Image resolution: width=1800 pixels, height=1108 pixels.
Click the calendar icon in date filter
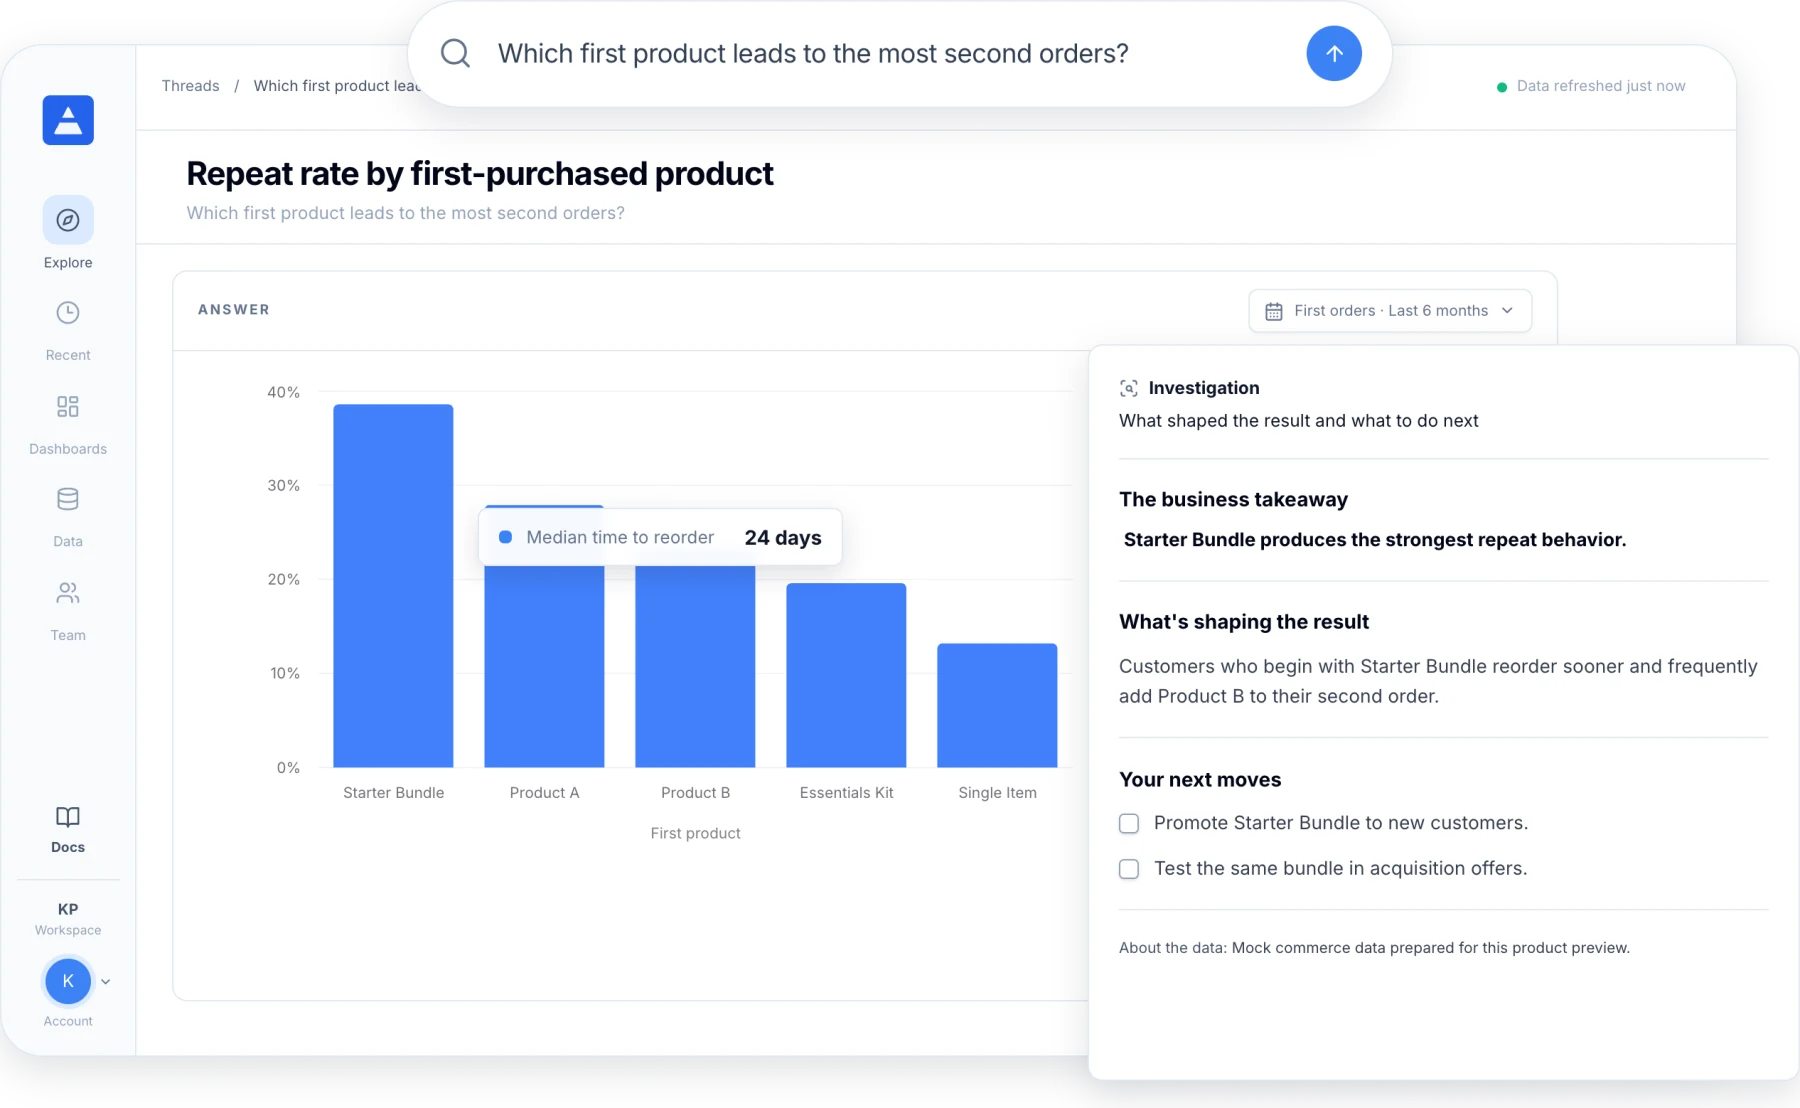click(1274, 311)
